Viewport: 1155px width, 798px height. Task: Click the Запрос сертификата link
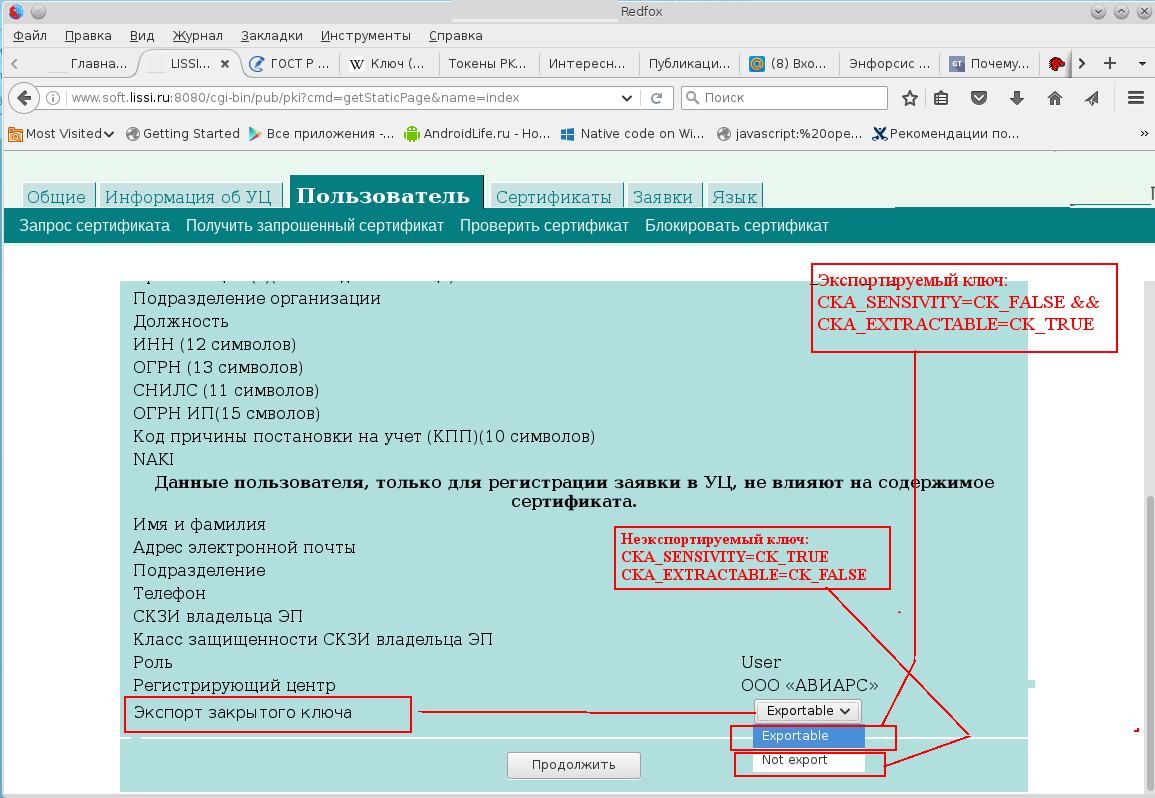click(94, 226)
